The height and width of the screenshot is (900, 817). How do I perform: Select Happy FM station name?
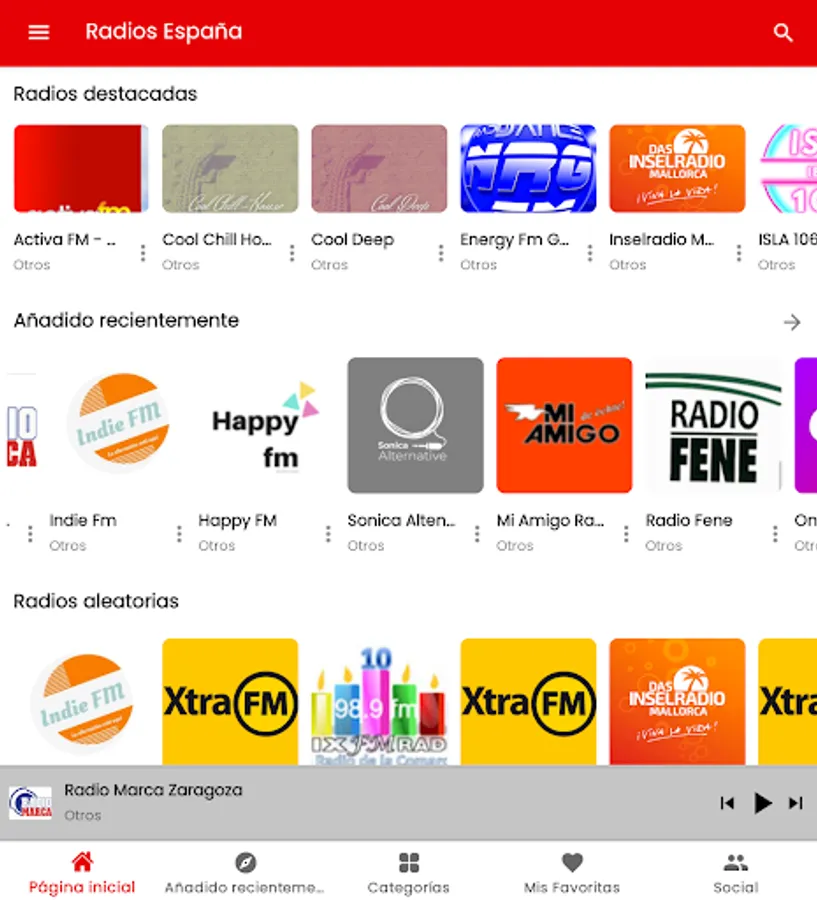(x=237, y=521)
